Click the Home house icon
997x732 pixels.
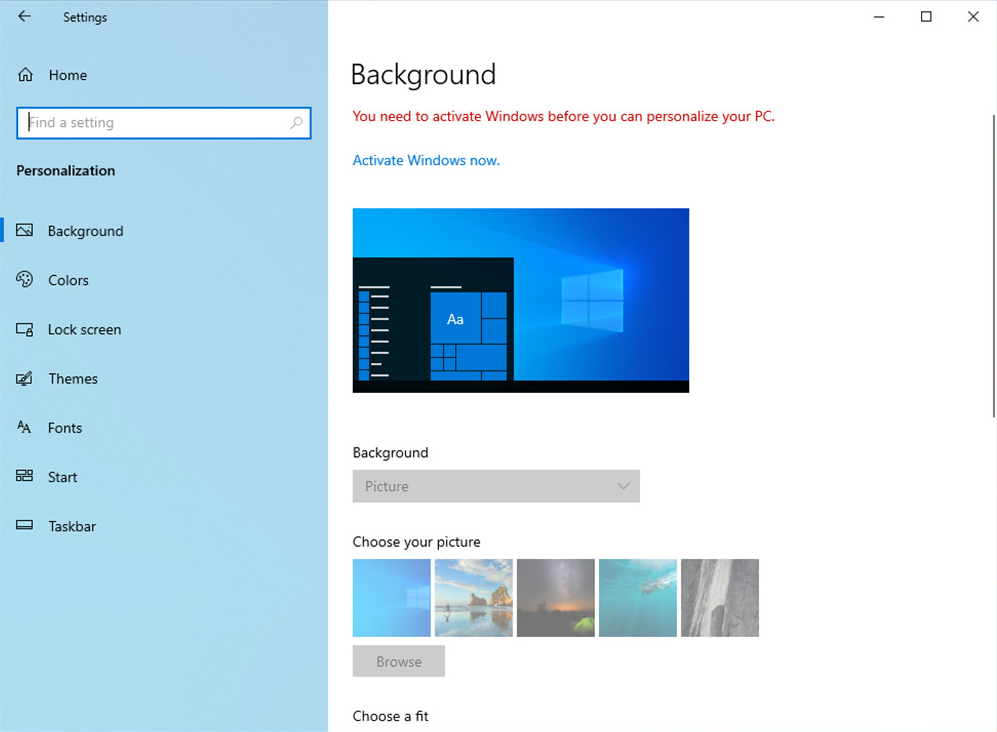click(25, 75)
